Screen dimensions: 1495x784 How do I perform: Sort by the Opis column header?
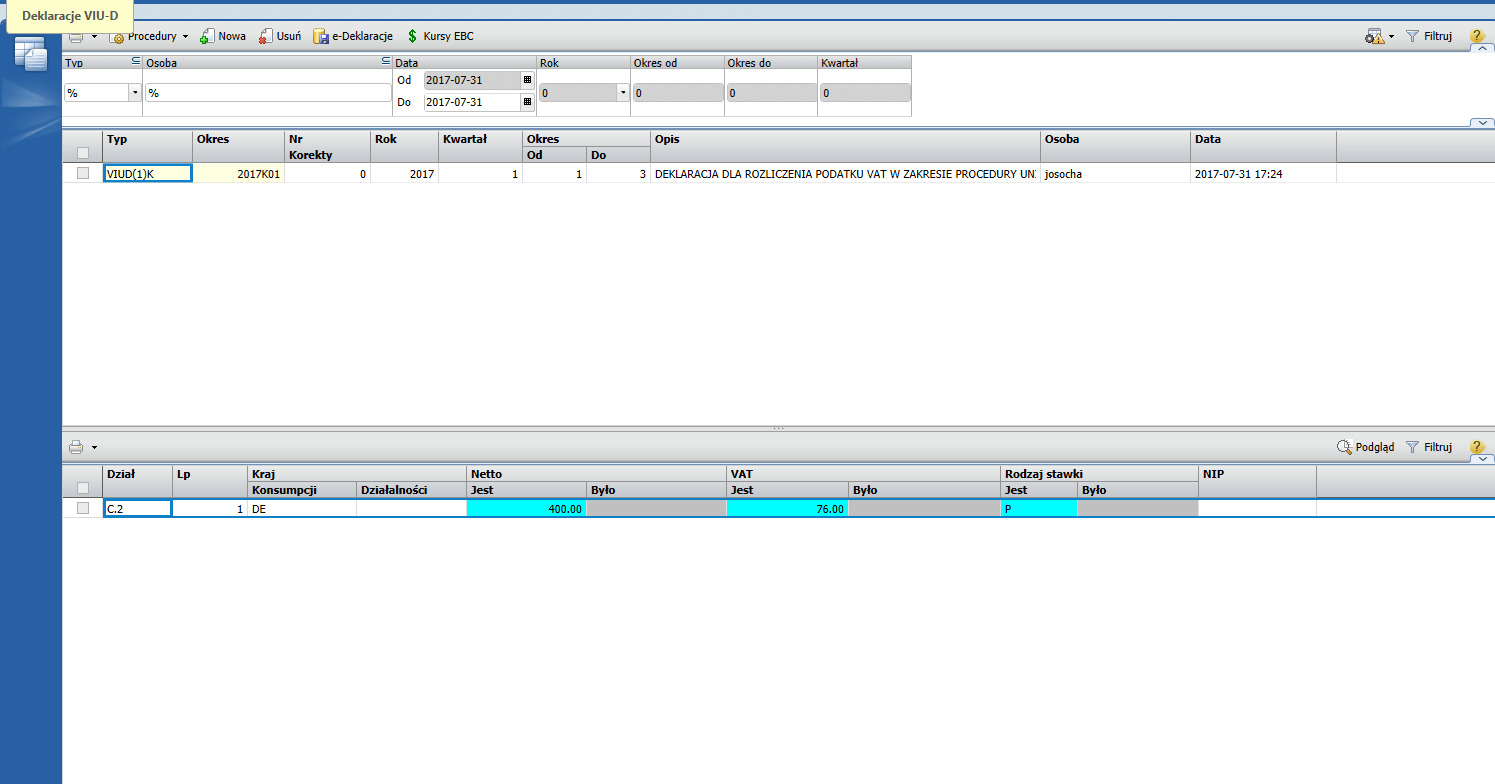(846, 146)
